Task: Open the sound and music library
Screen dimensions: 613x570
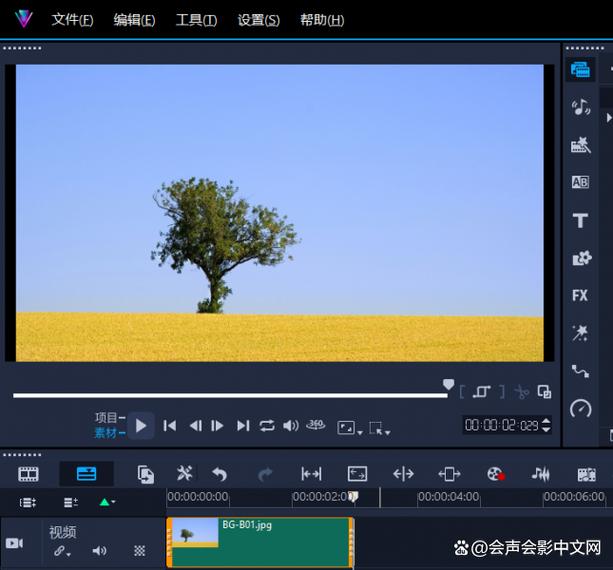Action: point(580,107)
